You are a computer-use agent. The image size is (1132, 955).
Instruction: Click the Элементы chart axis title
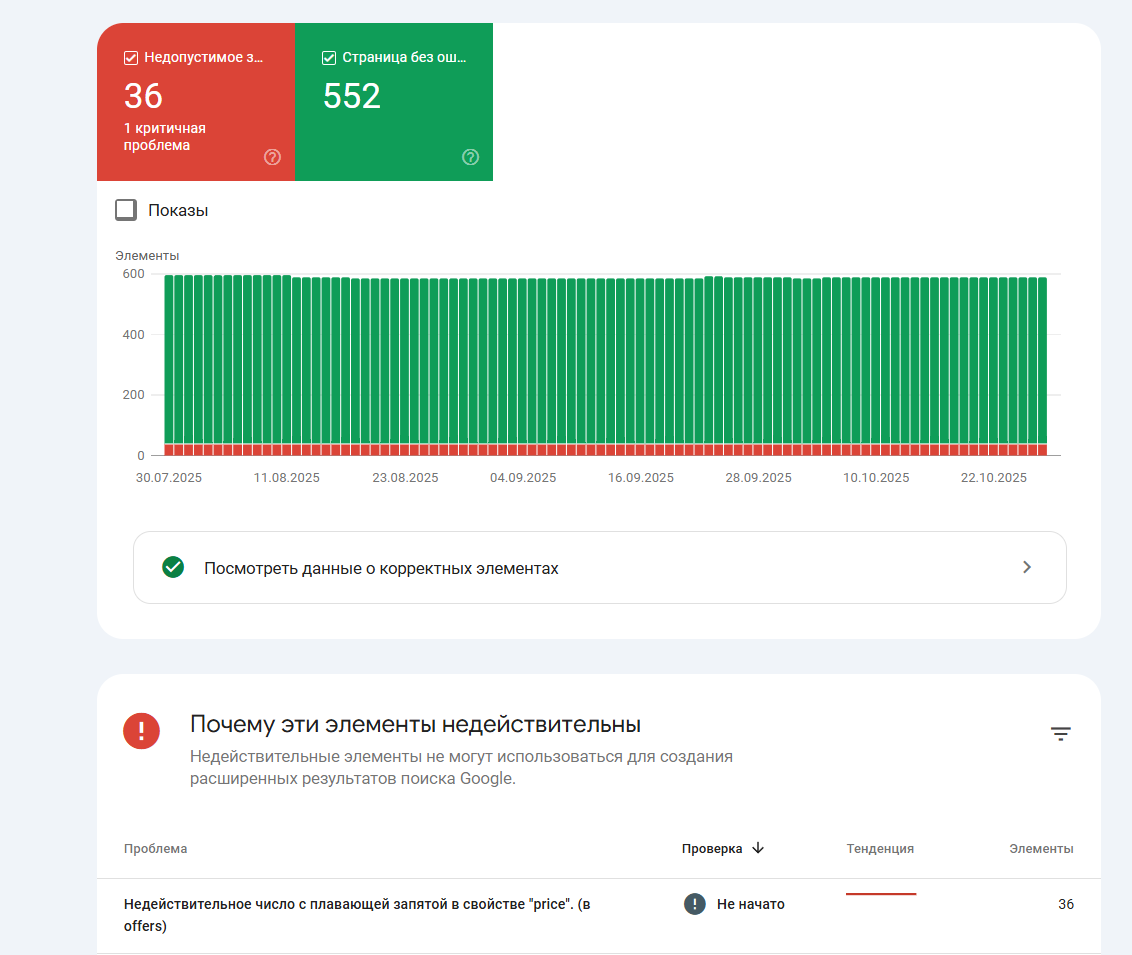(147, 256)
